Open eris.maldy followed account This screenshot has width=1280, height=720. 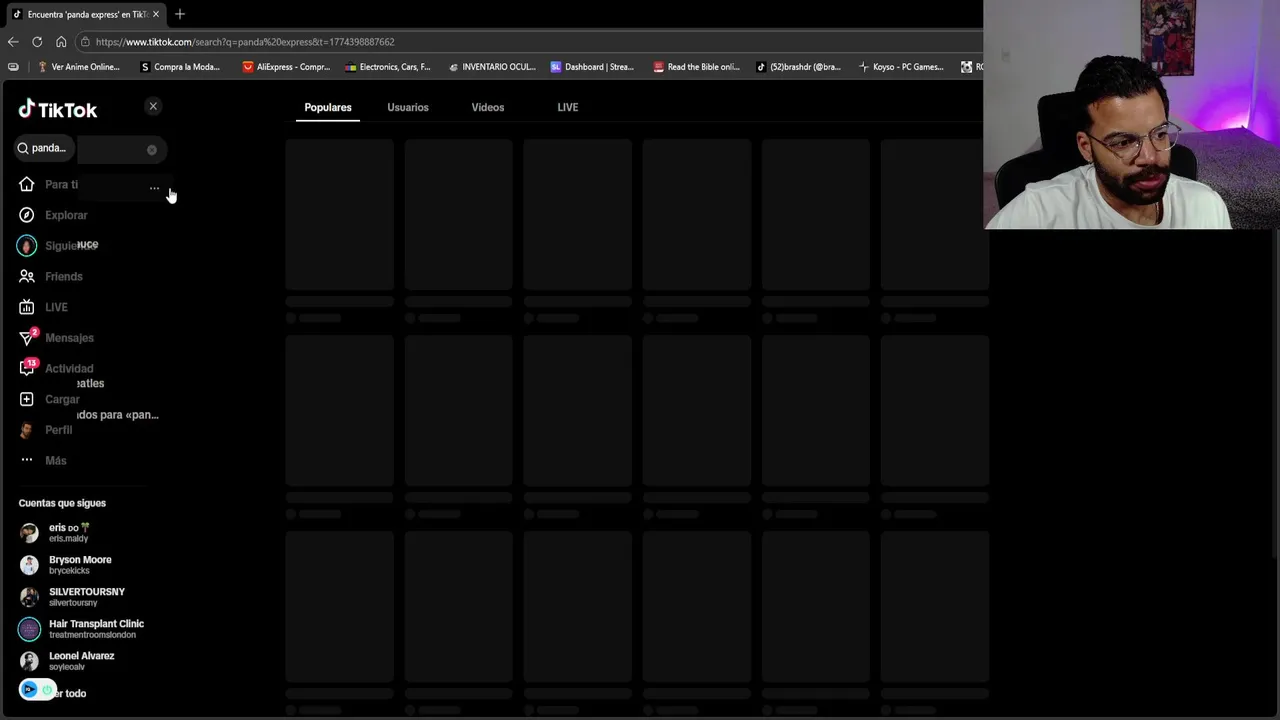click(x=70, y=532)
